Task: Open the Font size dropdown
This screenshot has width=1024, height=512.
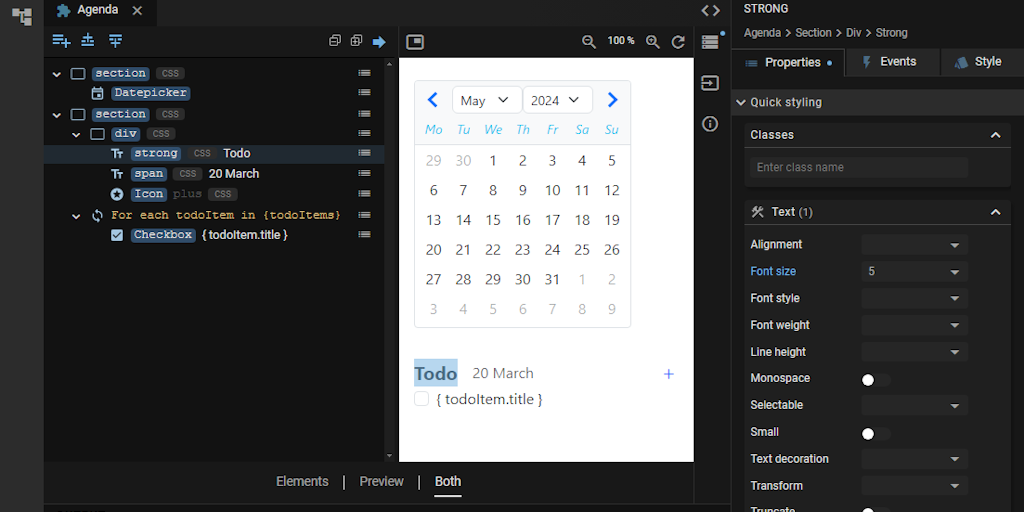Action: pos(914,272)
